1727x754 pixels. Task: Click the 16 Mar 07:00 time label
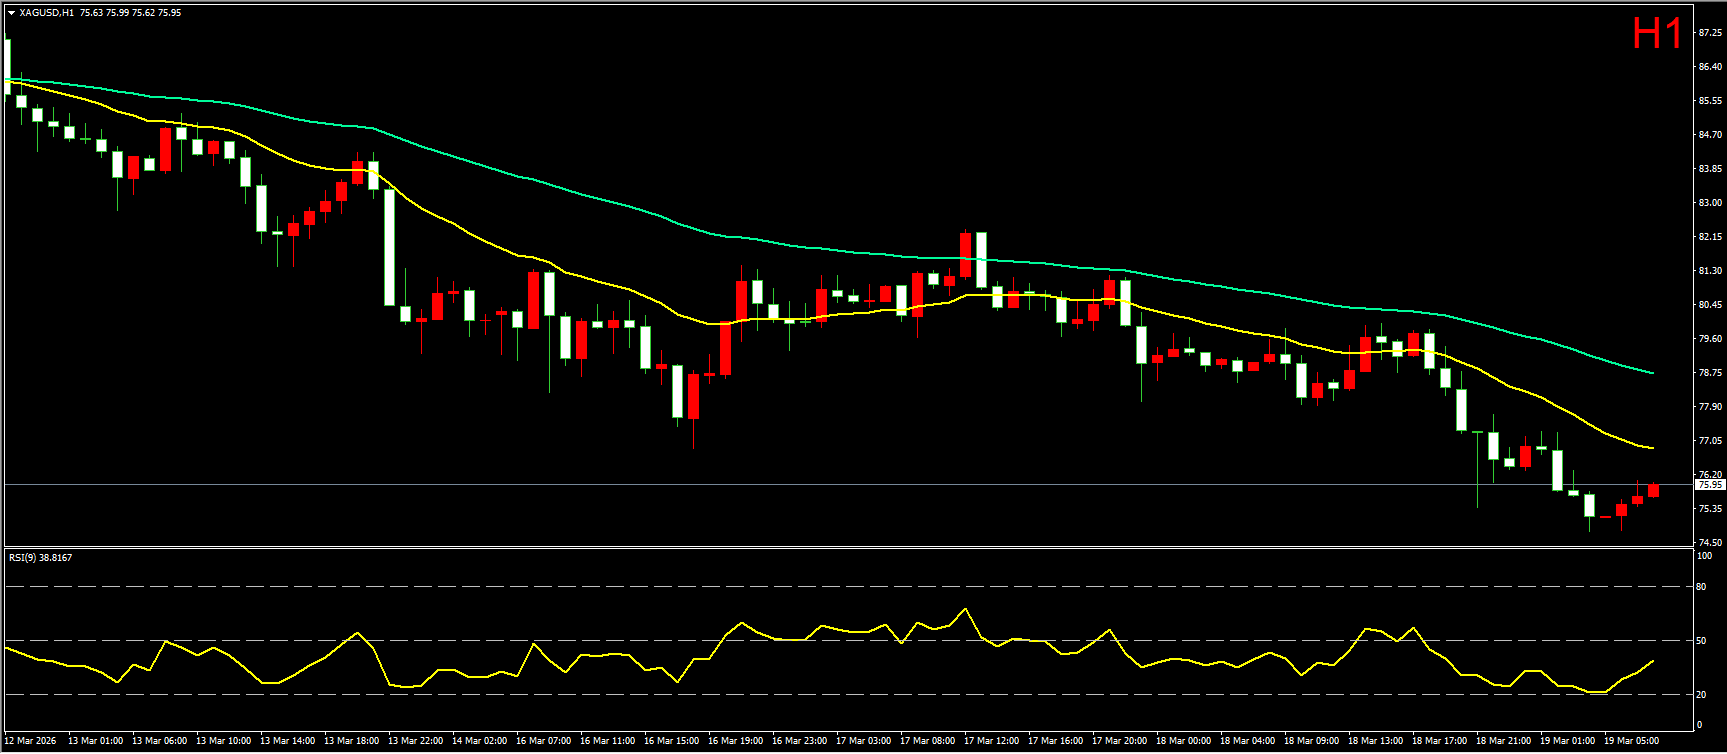click(x=543, y=741)
